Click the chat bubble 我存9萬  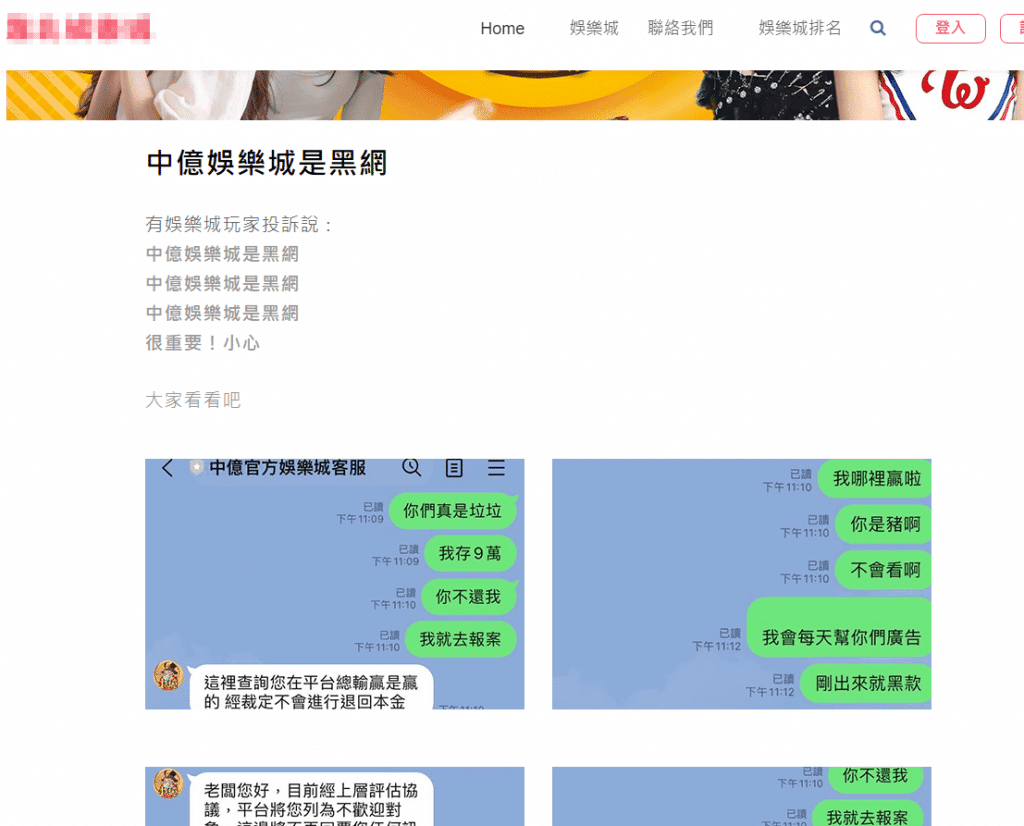(470, 554)
